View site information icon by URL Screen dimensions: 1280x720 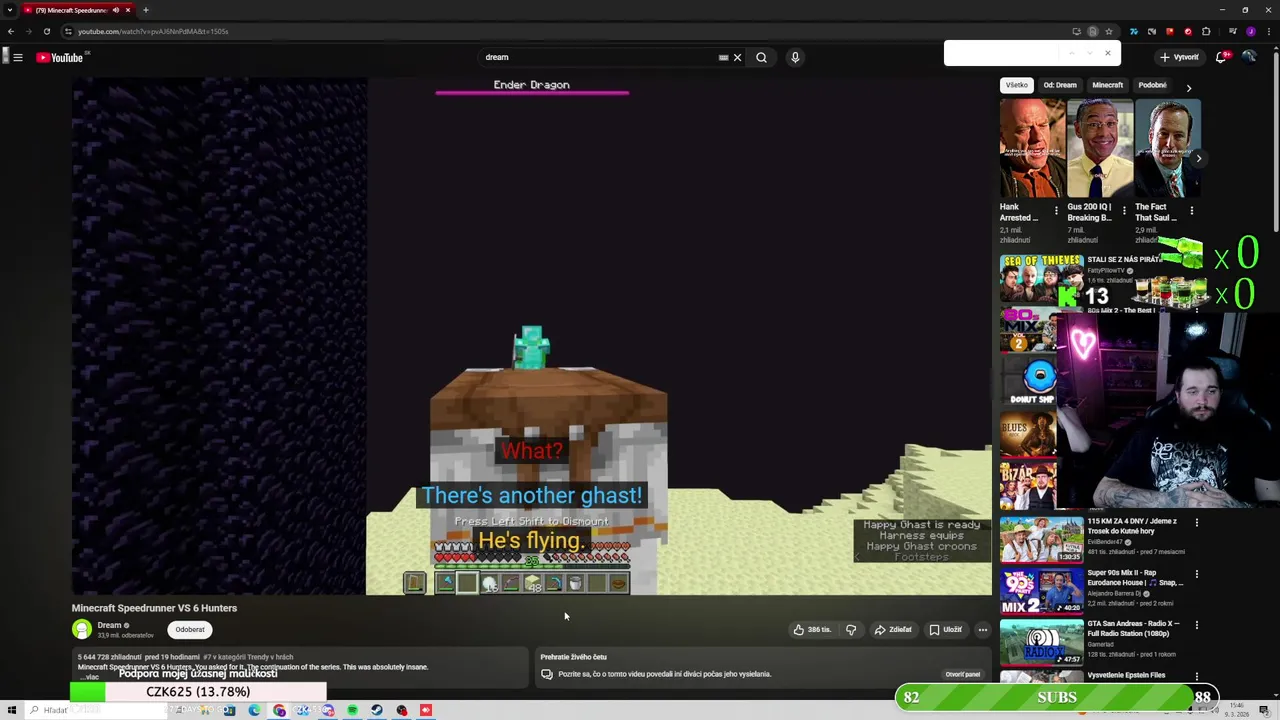point(68,31)
